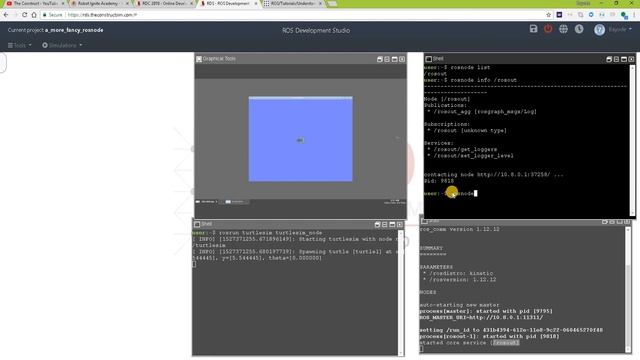
Task: Click the save project floppy disk icon
Action: coord(533,29)
